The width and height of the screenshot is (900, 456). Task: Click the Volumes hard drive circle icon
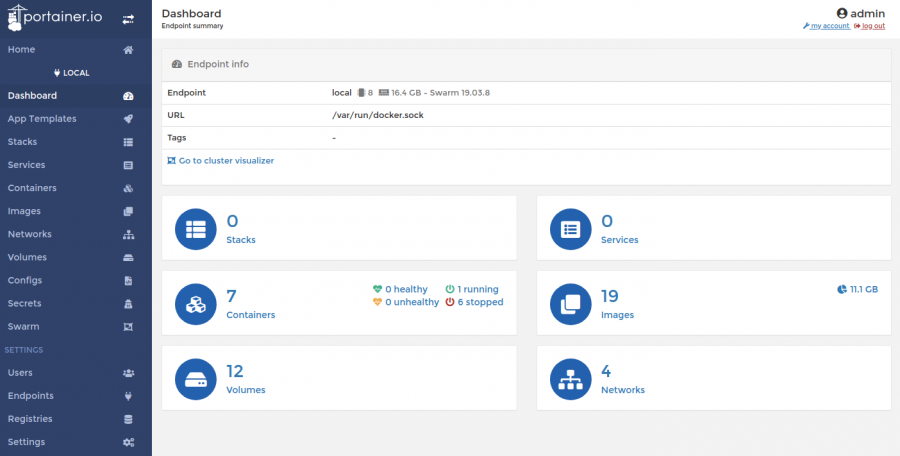(196, 379)
